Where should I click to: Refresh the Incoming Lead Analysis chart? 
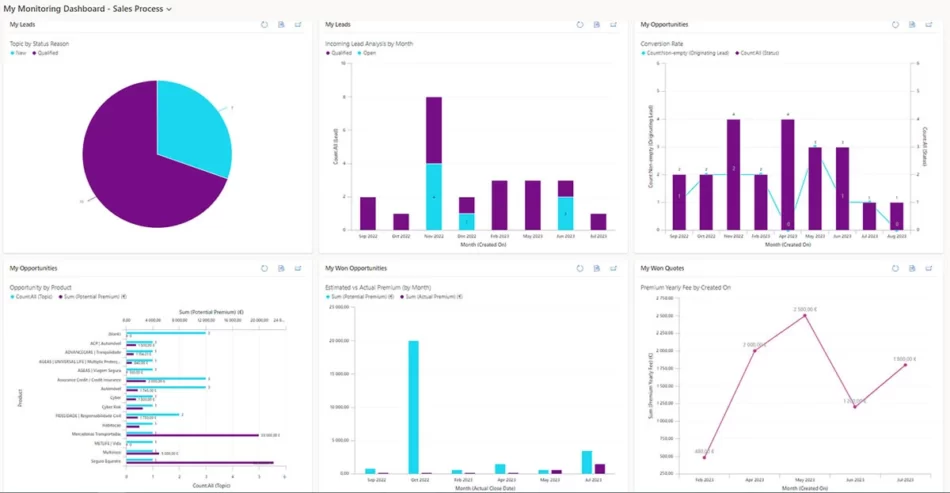(580, 24)
